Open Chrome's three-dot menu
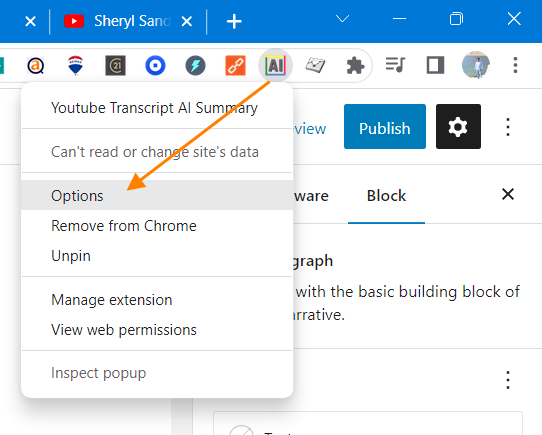Viewport: 542px width, 435px height. 515,65
